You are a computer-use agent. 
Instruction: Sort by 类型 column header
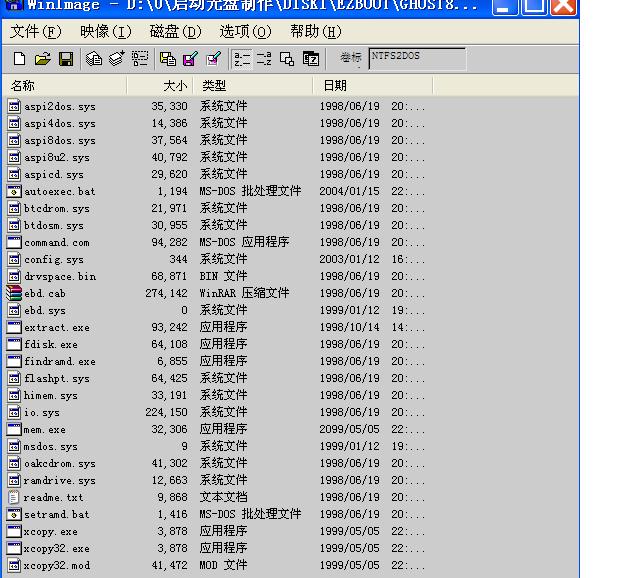[253, 86]
